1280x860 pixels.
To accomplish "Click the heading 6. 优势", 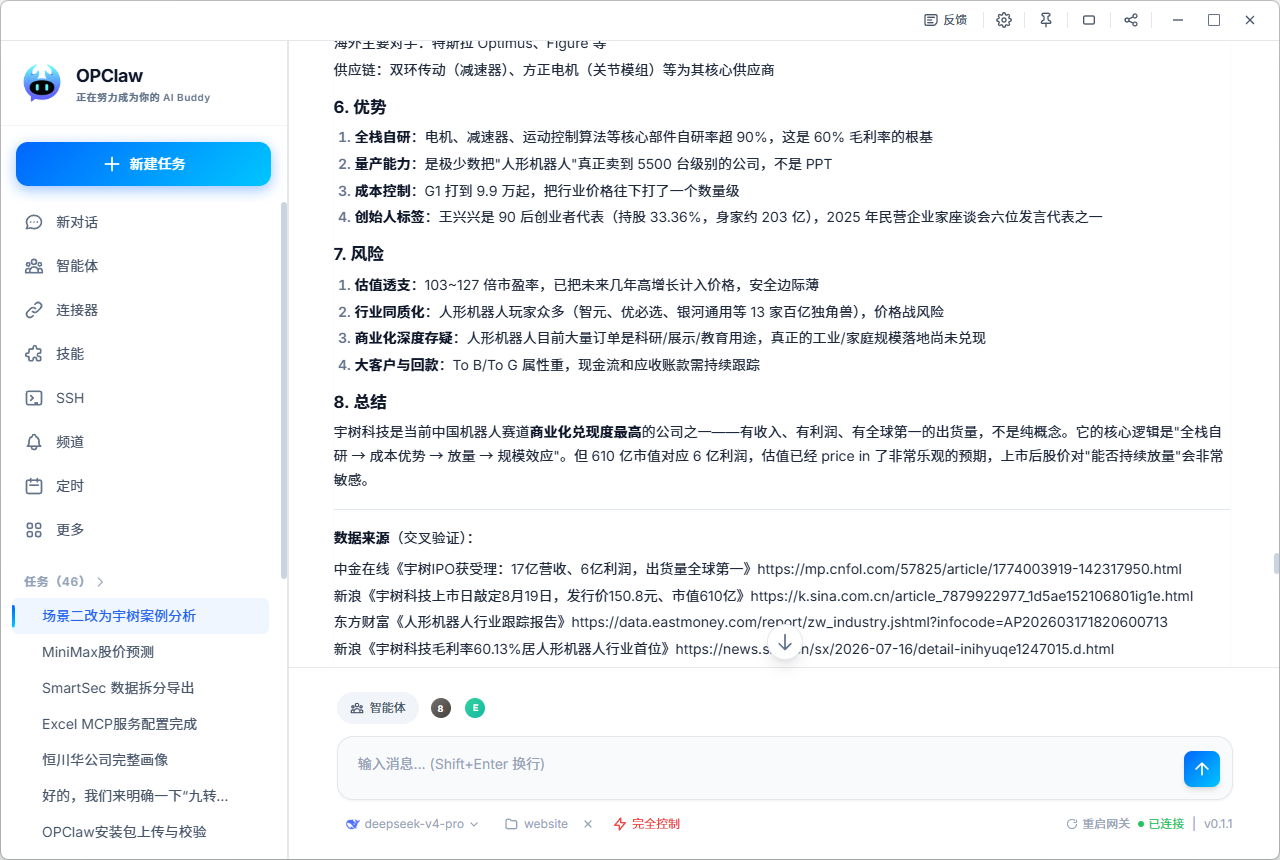I will tap(360, 107).
